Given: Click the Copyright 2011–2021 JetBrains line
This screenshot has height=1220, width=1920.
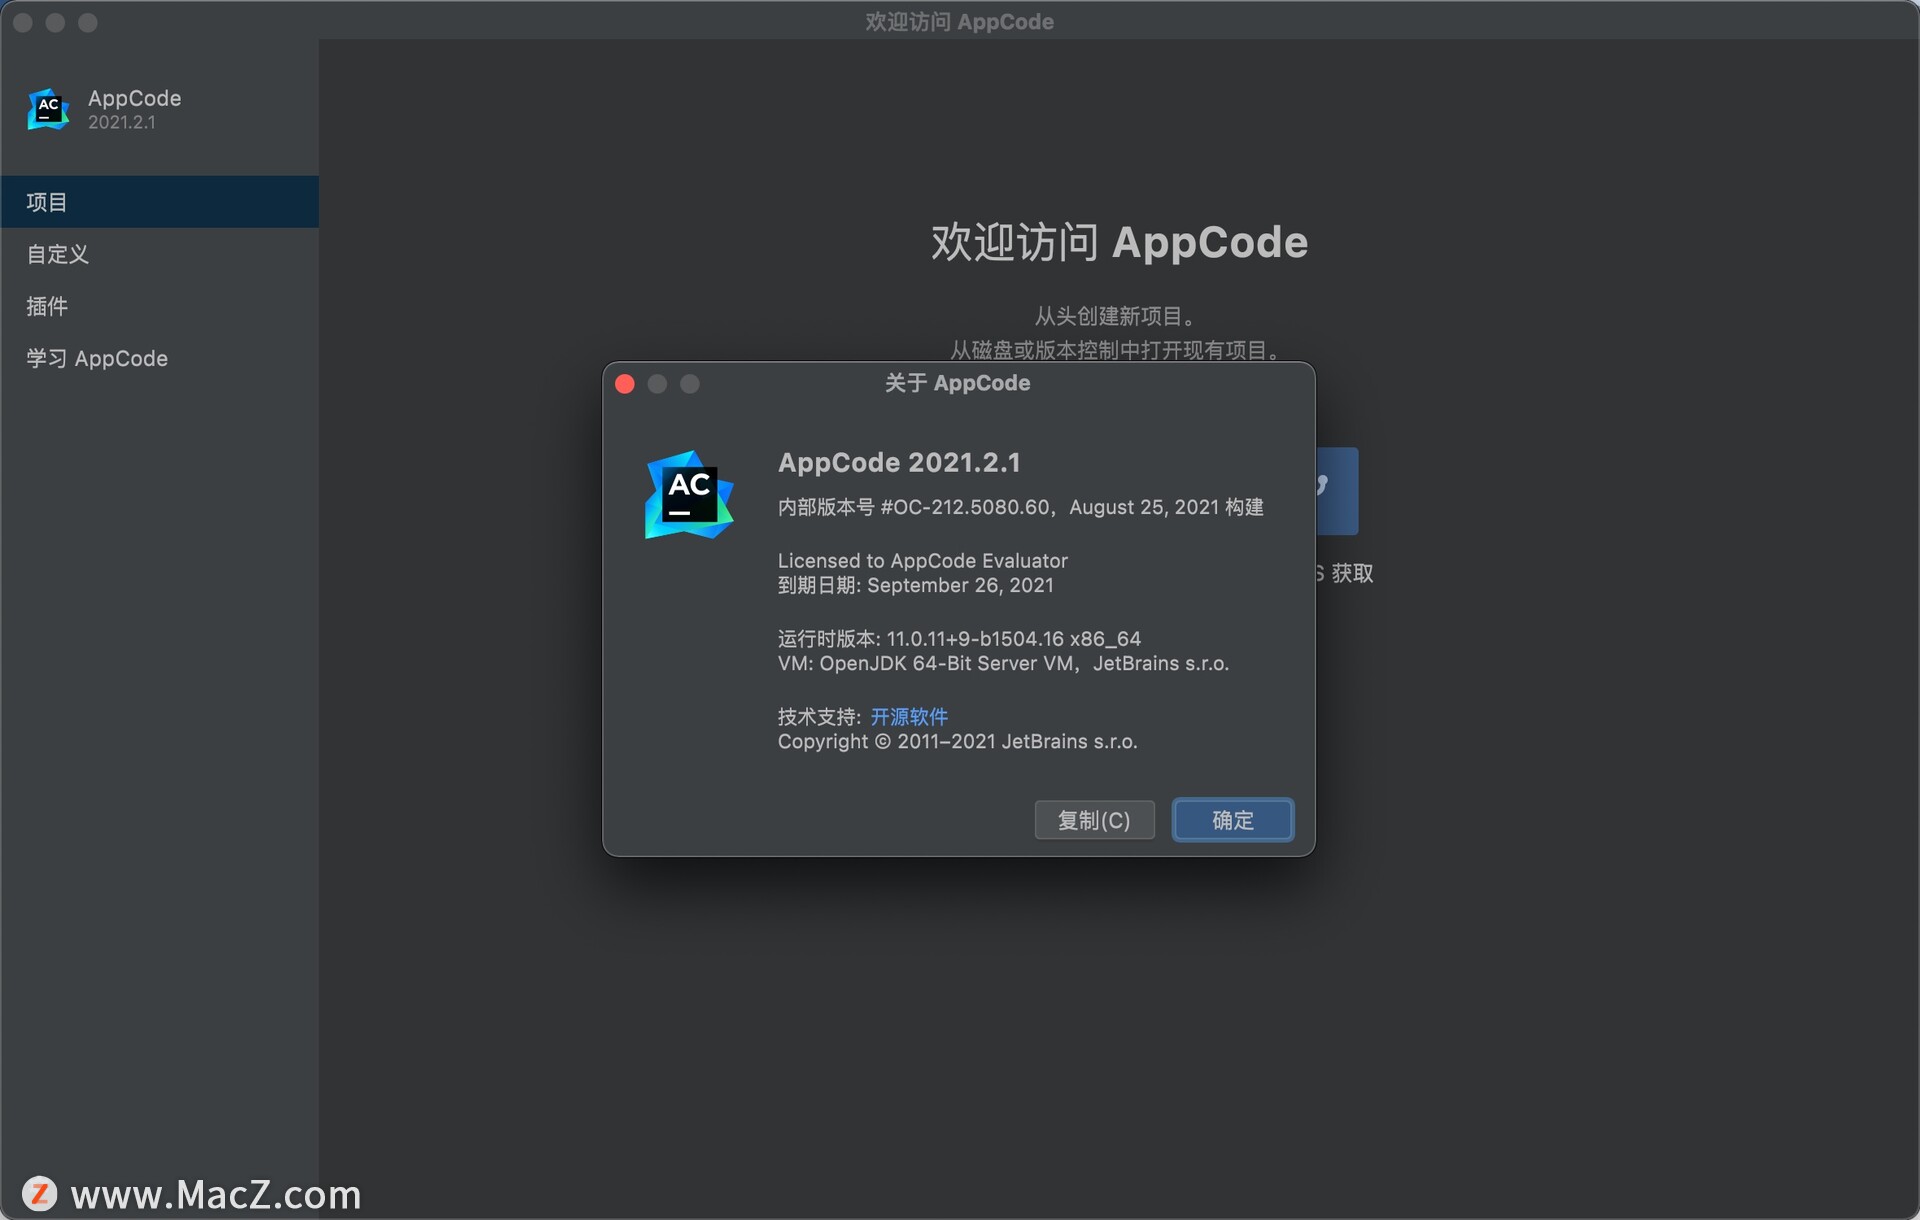Looking at the screenshot, I should [958, 742].
